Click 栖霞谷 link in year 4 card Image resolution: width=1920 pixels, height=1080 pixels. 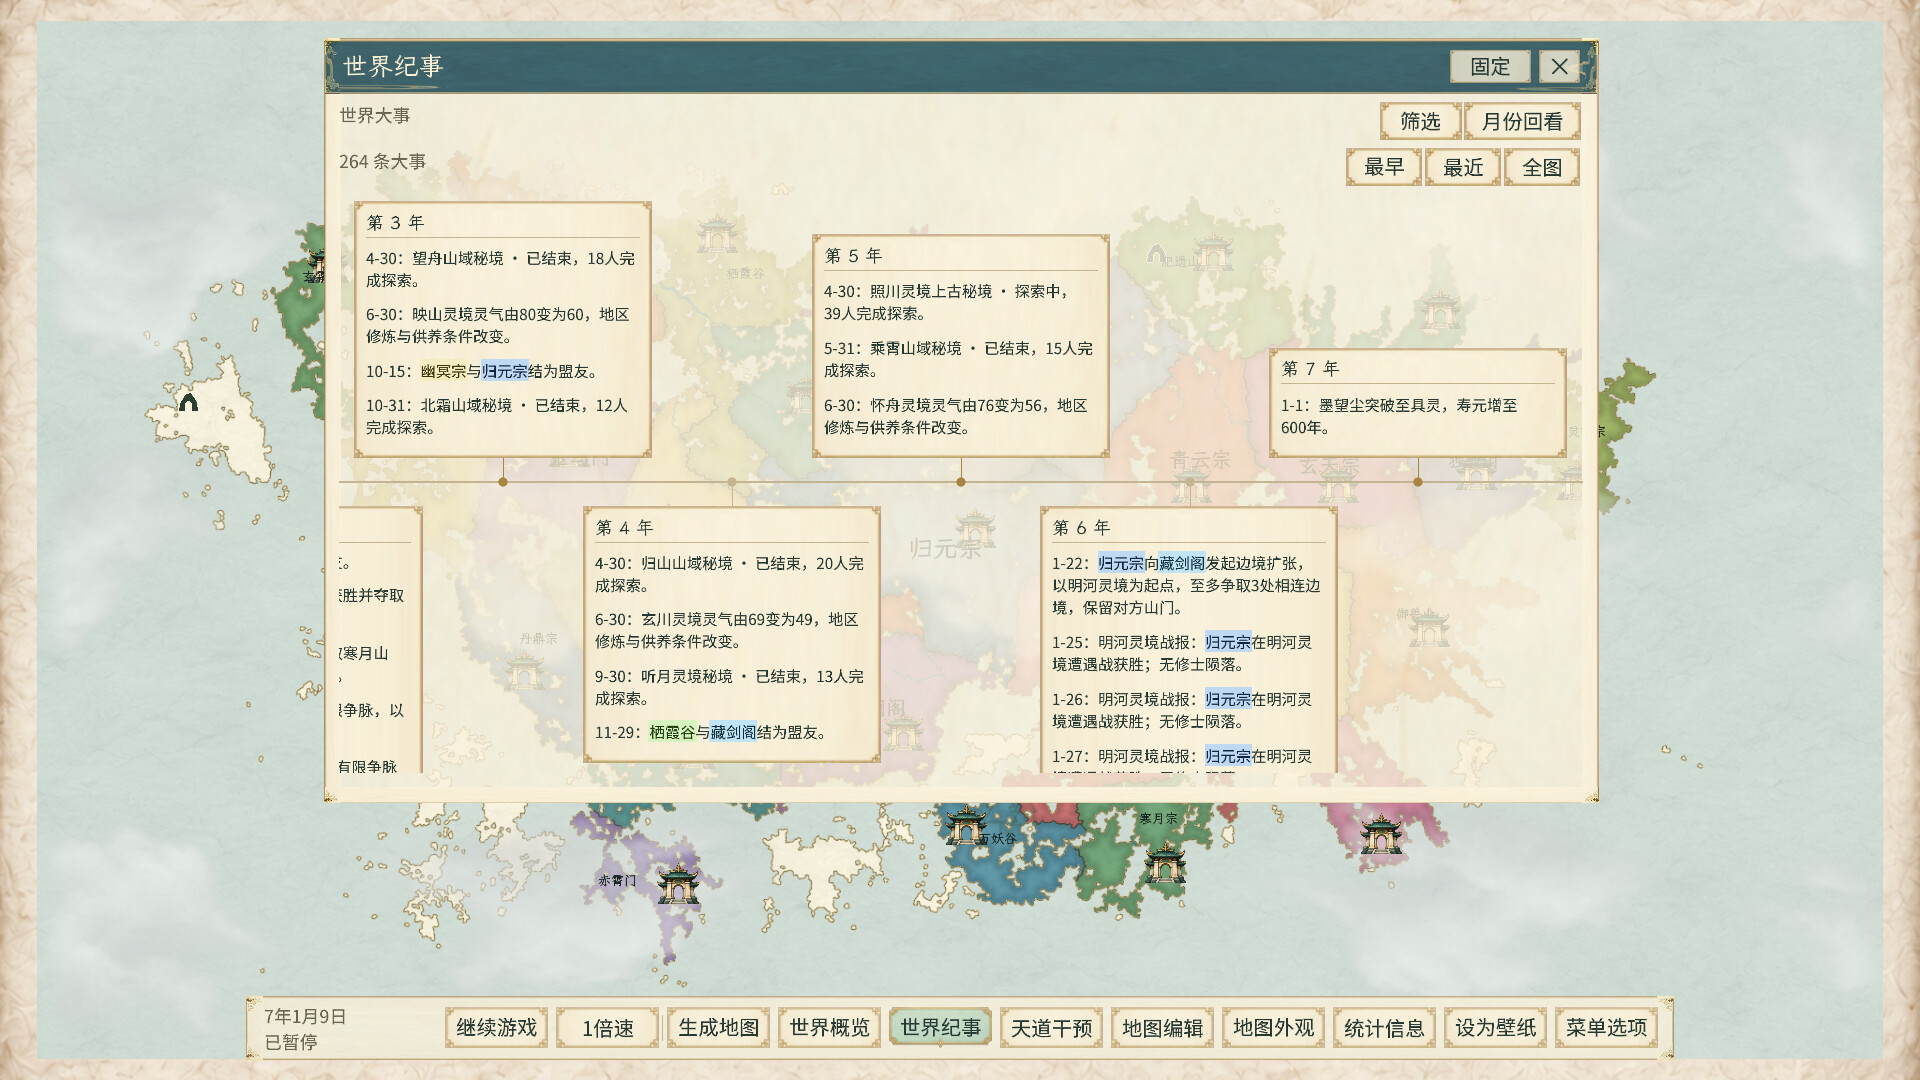coord(672,732)
